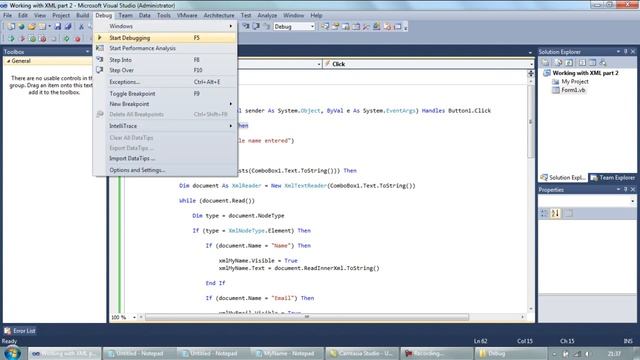Click the Cut scissors icon
Viewport: 640px width, 360px height.
pos(81,27)
